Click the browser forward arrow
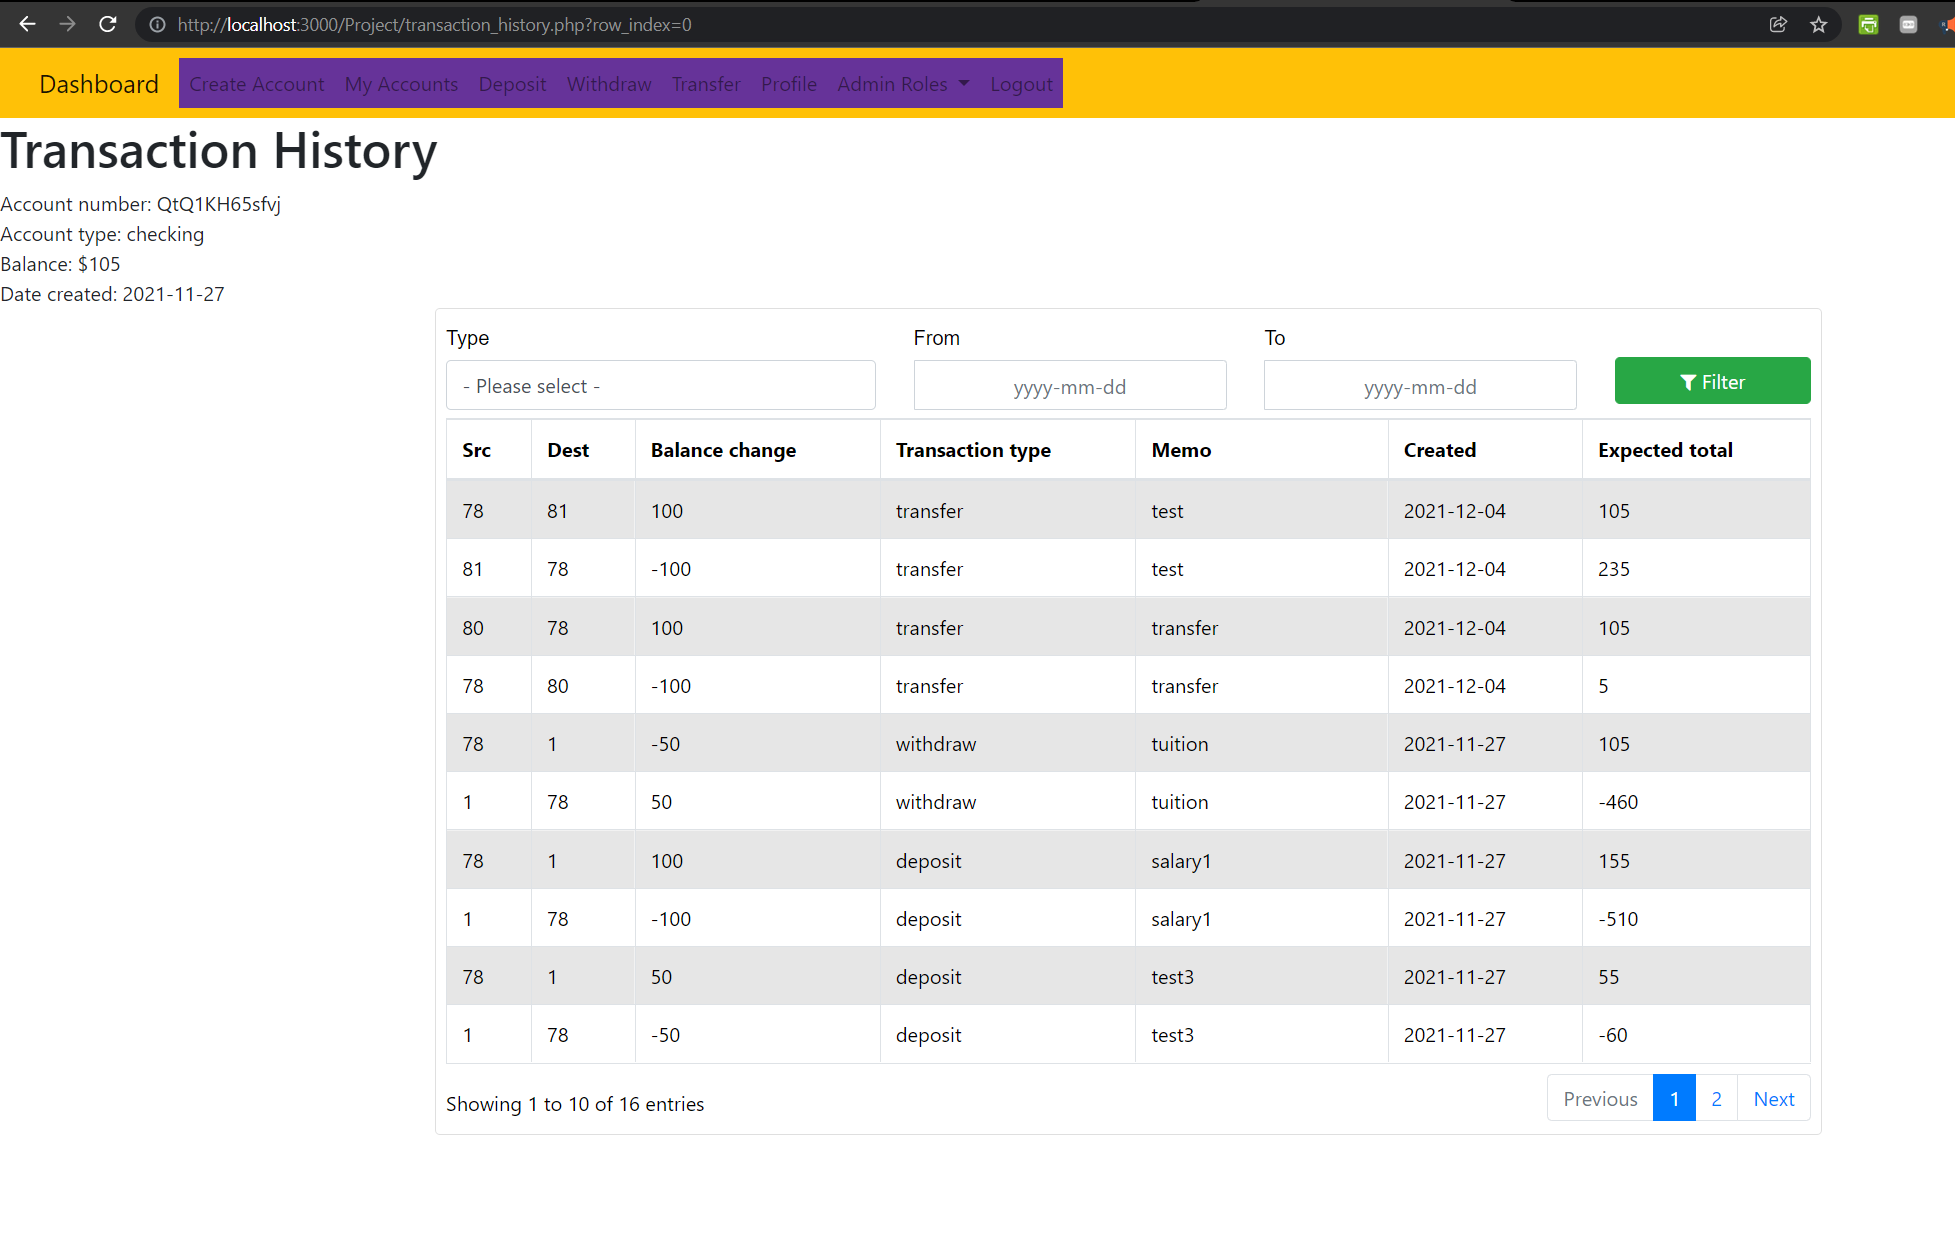 tap(67, 24)
